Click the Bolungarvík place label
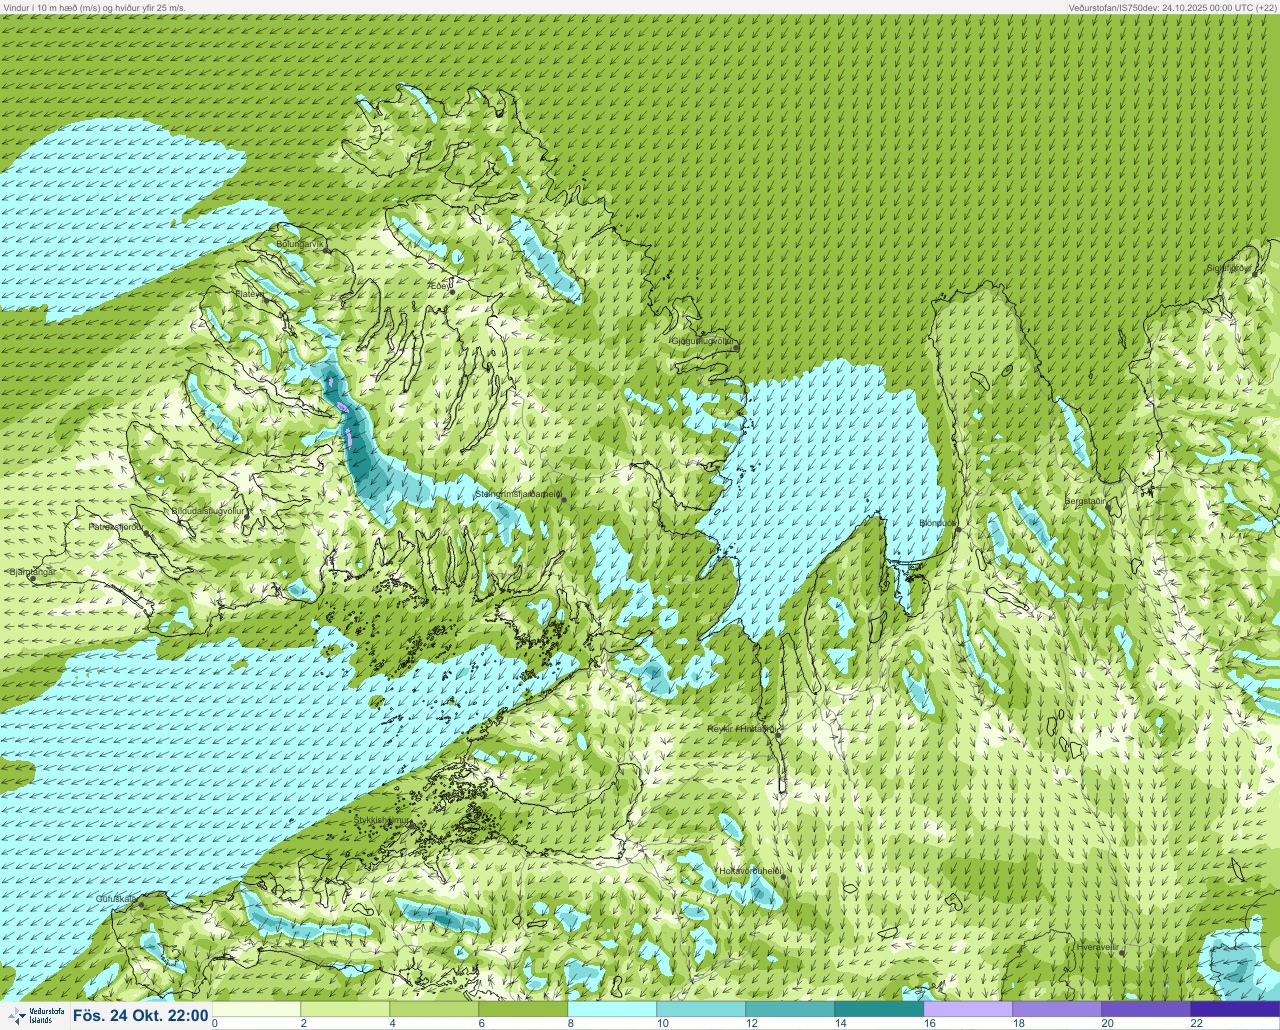This screenshot has height=1030, width=1280. point(300,243)
